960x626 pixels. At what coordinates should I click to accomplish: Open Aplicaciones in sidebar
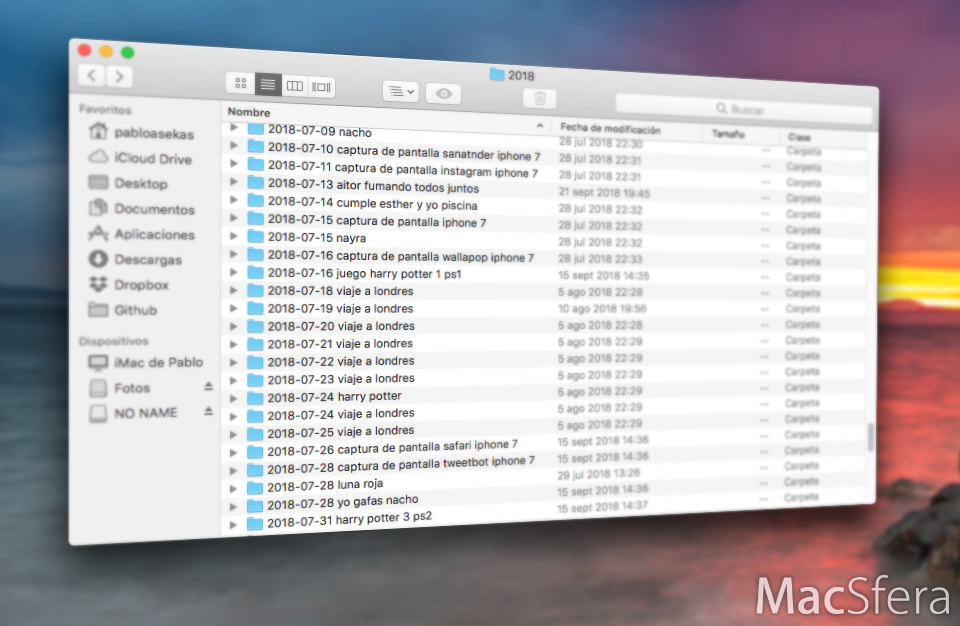[x=142, y=234]
